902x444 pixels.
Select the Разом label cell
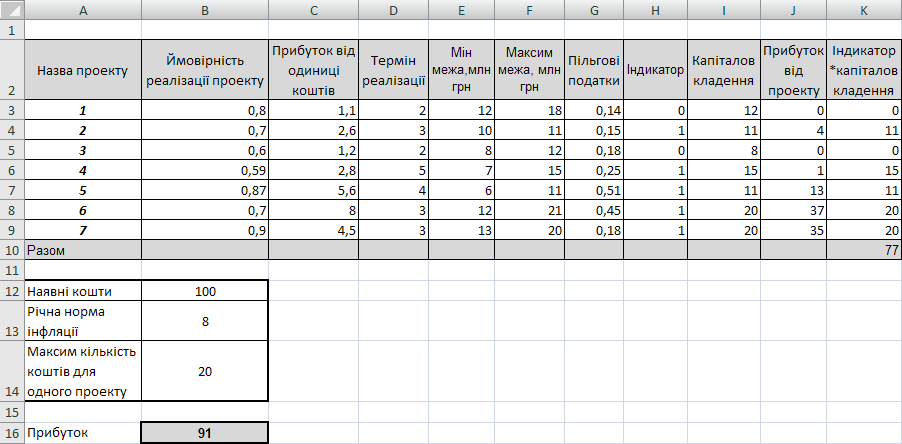pos(82,250)
